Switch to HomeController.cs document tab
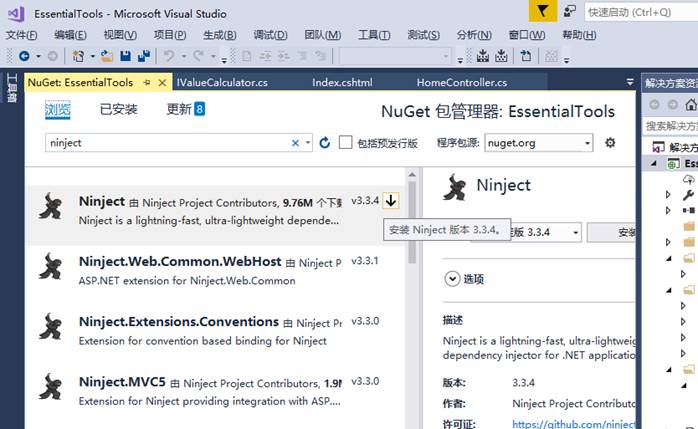The width and height of the screenshot is (698, 429). (462, 83)
